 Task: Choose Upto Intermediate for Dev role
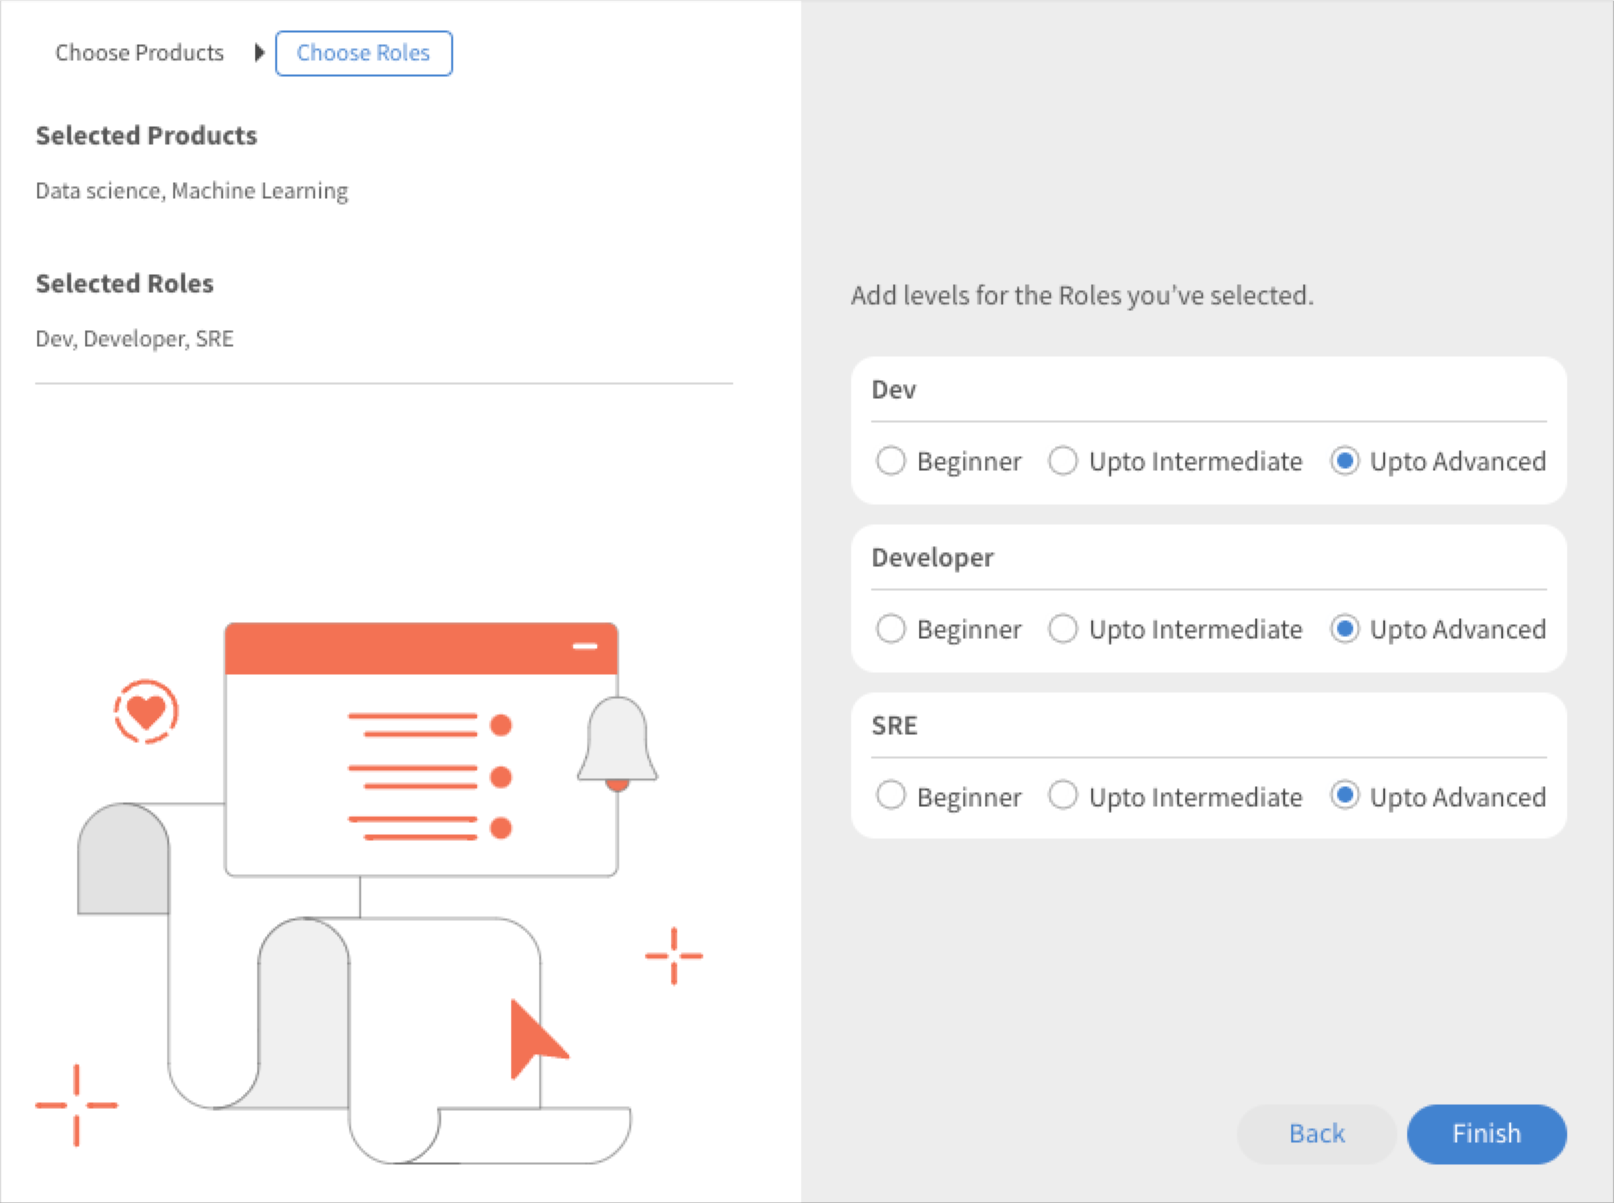pos(1063,461)
